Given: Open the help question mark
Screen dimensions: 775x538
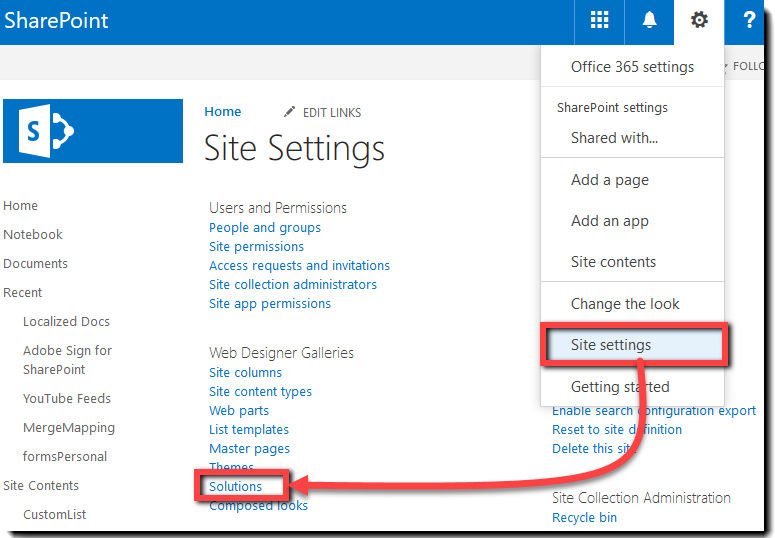Looking at the screenshot, I should [x=749, y=20].
